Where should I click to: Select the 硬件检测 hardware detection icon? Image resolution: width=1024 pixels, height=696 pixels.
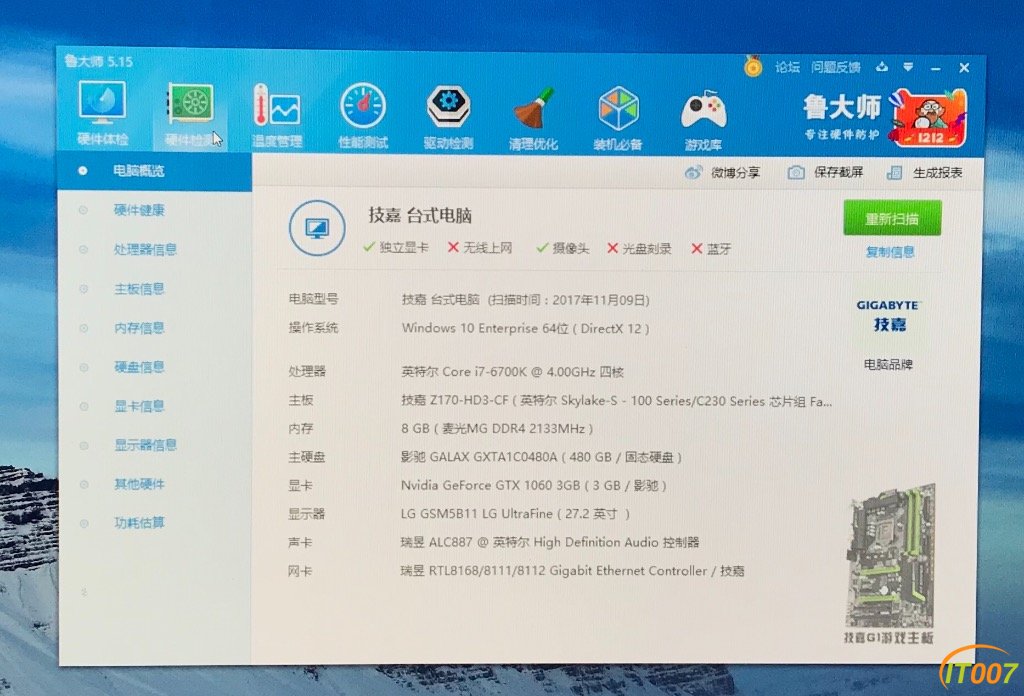(x=190, y=115)
